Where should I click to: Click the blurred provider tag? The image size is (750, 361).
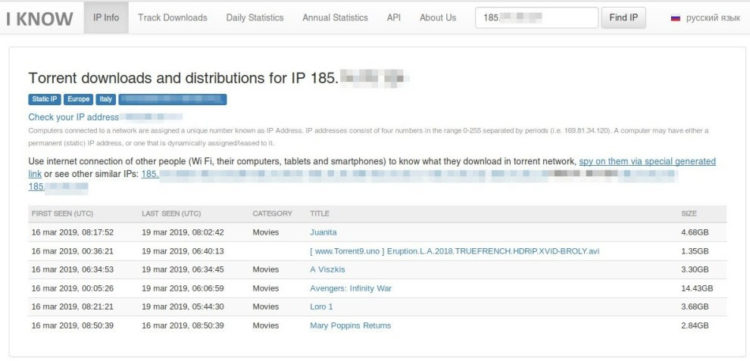coord(173,99)
